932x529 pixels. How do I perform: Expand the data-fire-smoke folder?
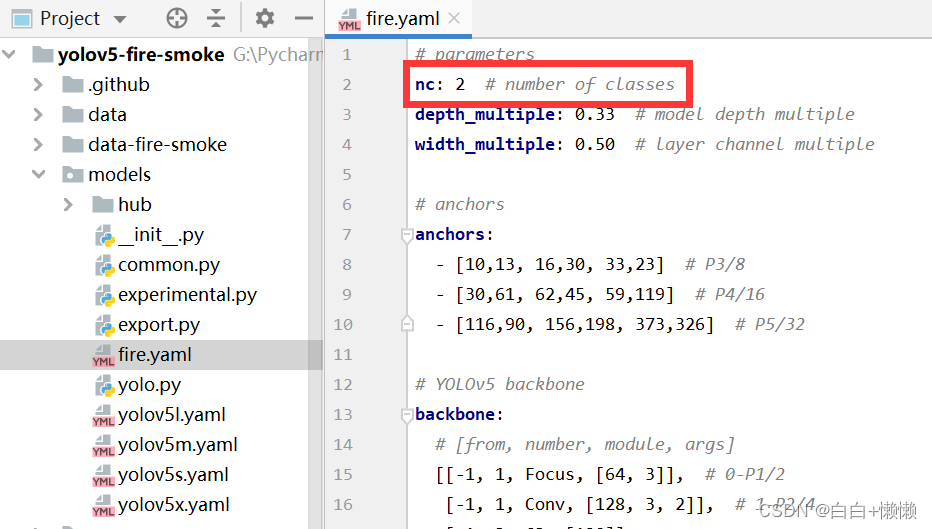38,144
